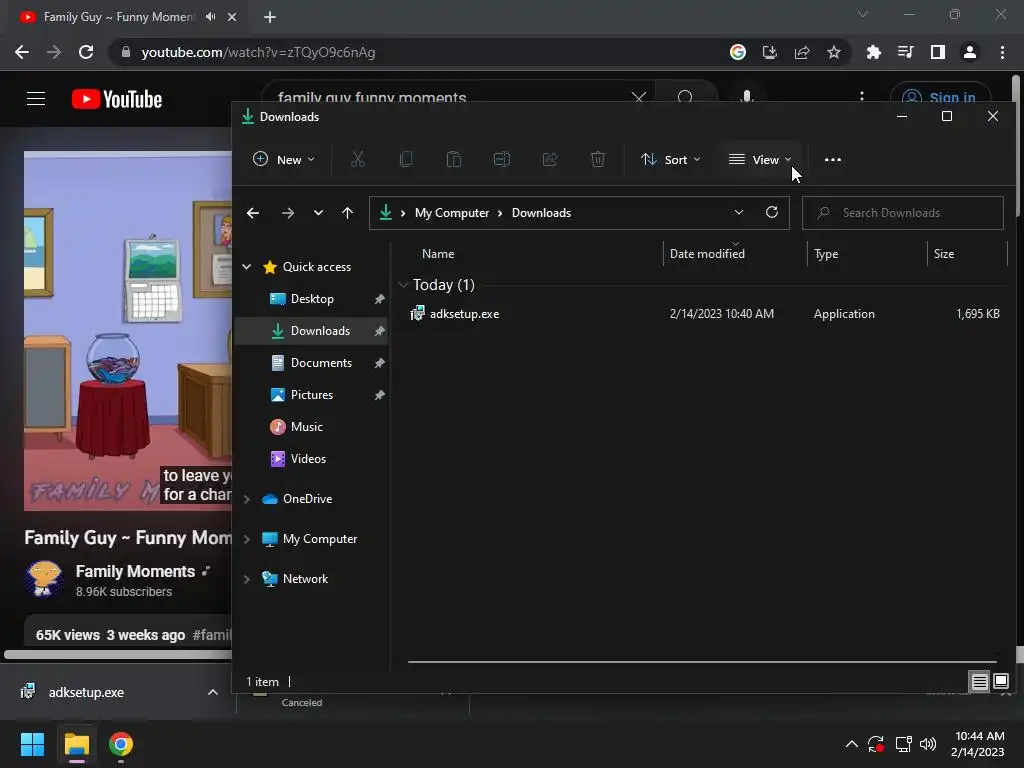Click the volume icon in system tray
This screenshot has height=768, width=1024.
927,744
